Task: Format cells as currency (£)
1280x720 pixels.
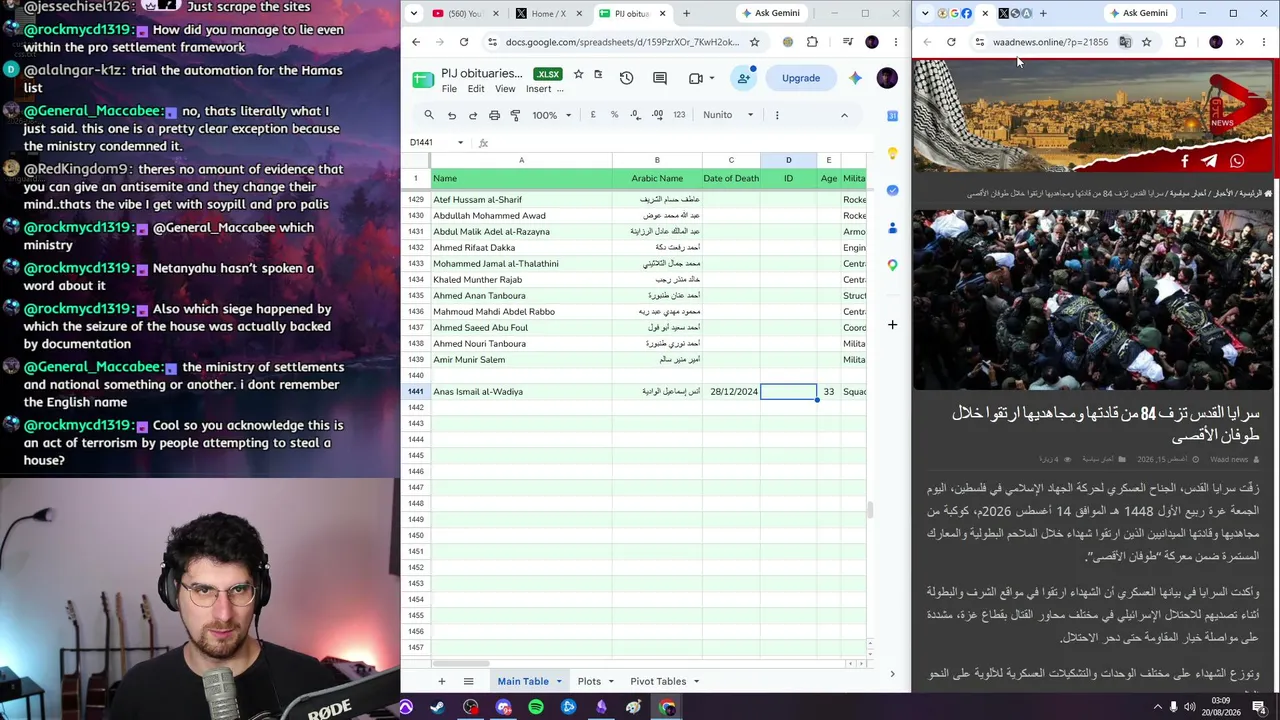Action: (593, 115)
